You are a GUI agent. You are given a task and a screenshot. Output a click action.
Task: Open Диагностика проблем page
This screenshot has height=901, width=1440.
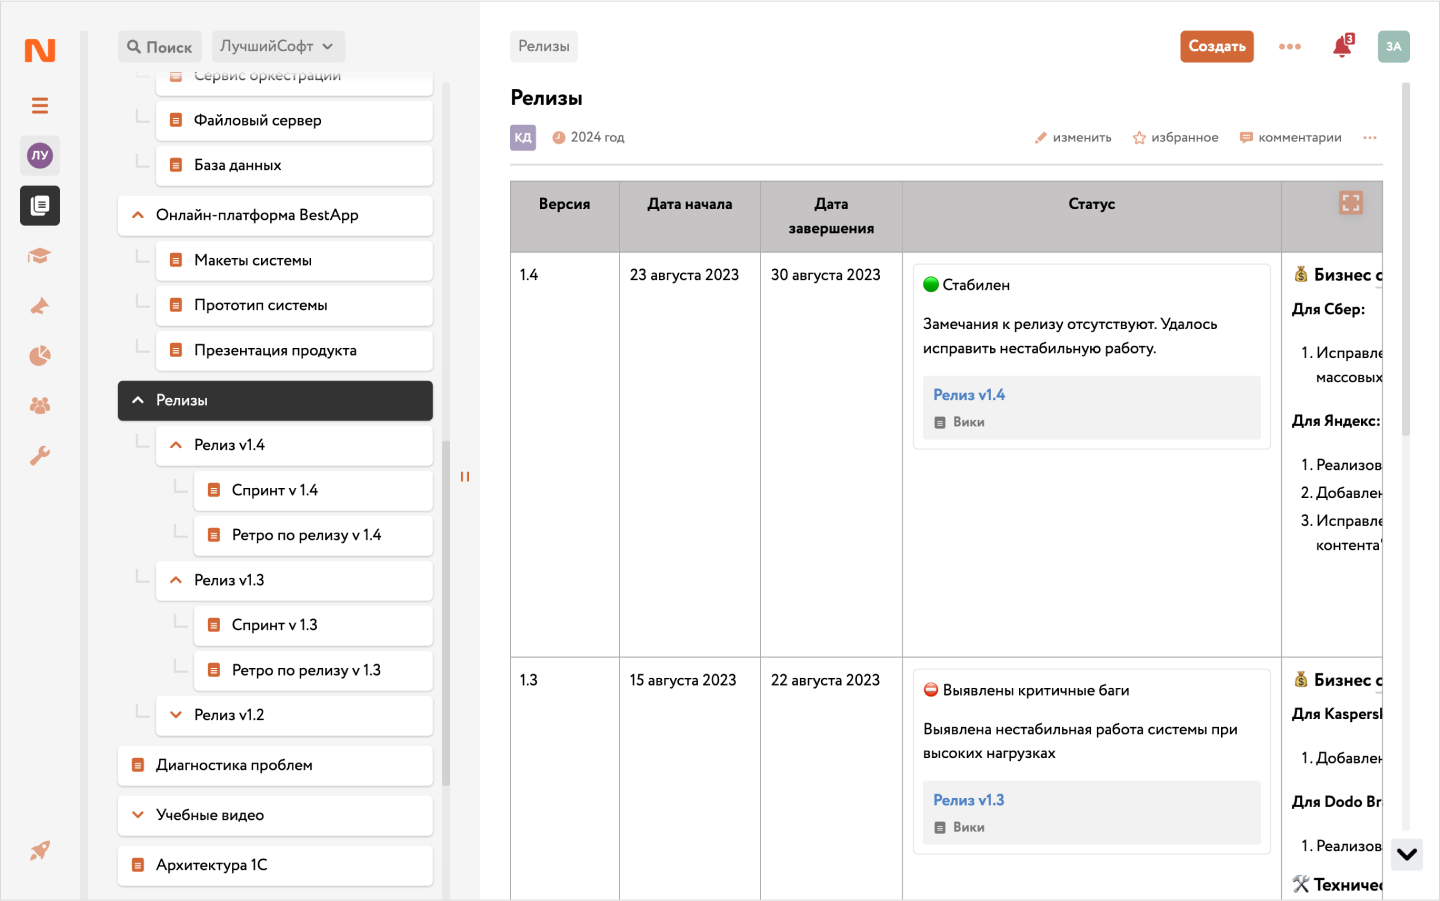point(234,765)
